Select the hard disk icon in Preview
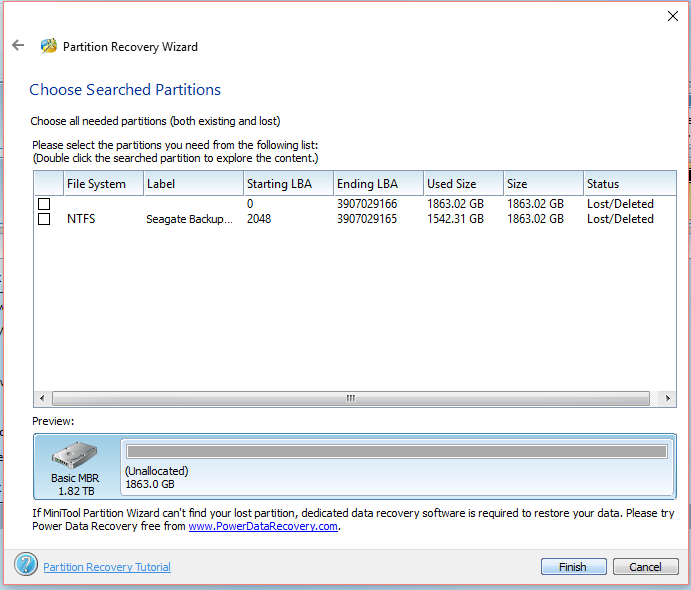Image resolution: width=691 pixels, height=590 pixels. pyautogui.click(x=74, y=455)
